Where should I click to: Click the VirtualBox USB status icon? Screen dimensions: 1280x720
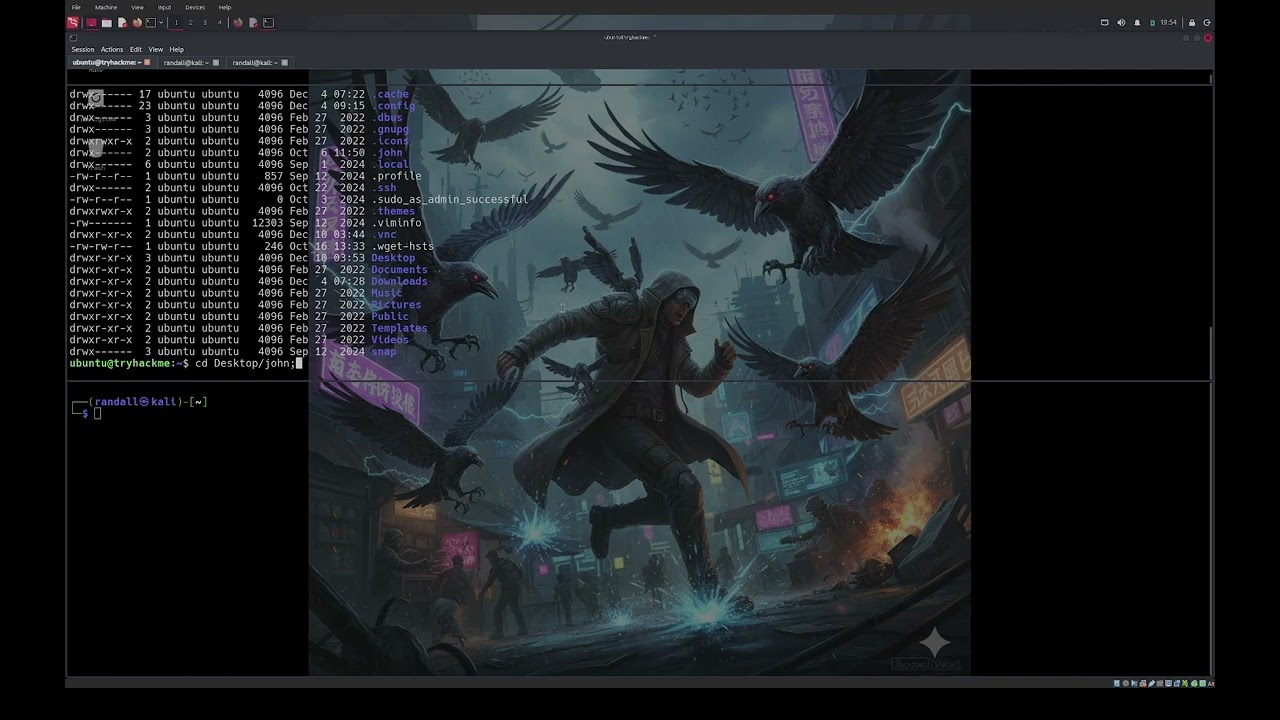[1152, 684]
